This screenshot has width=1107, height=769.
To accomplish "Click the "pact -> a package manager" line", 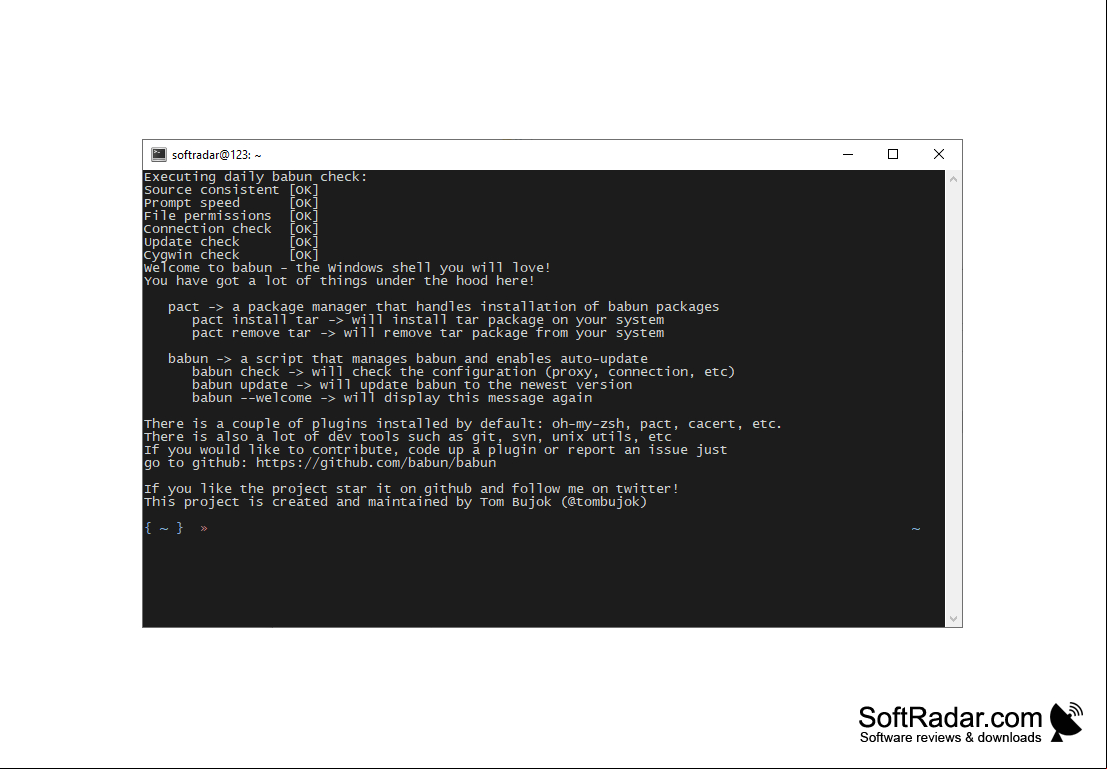I will pos(443,306).
